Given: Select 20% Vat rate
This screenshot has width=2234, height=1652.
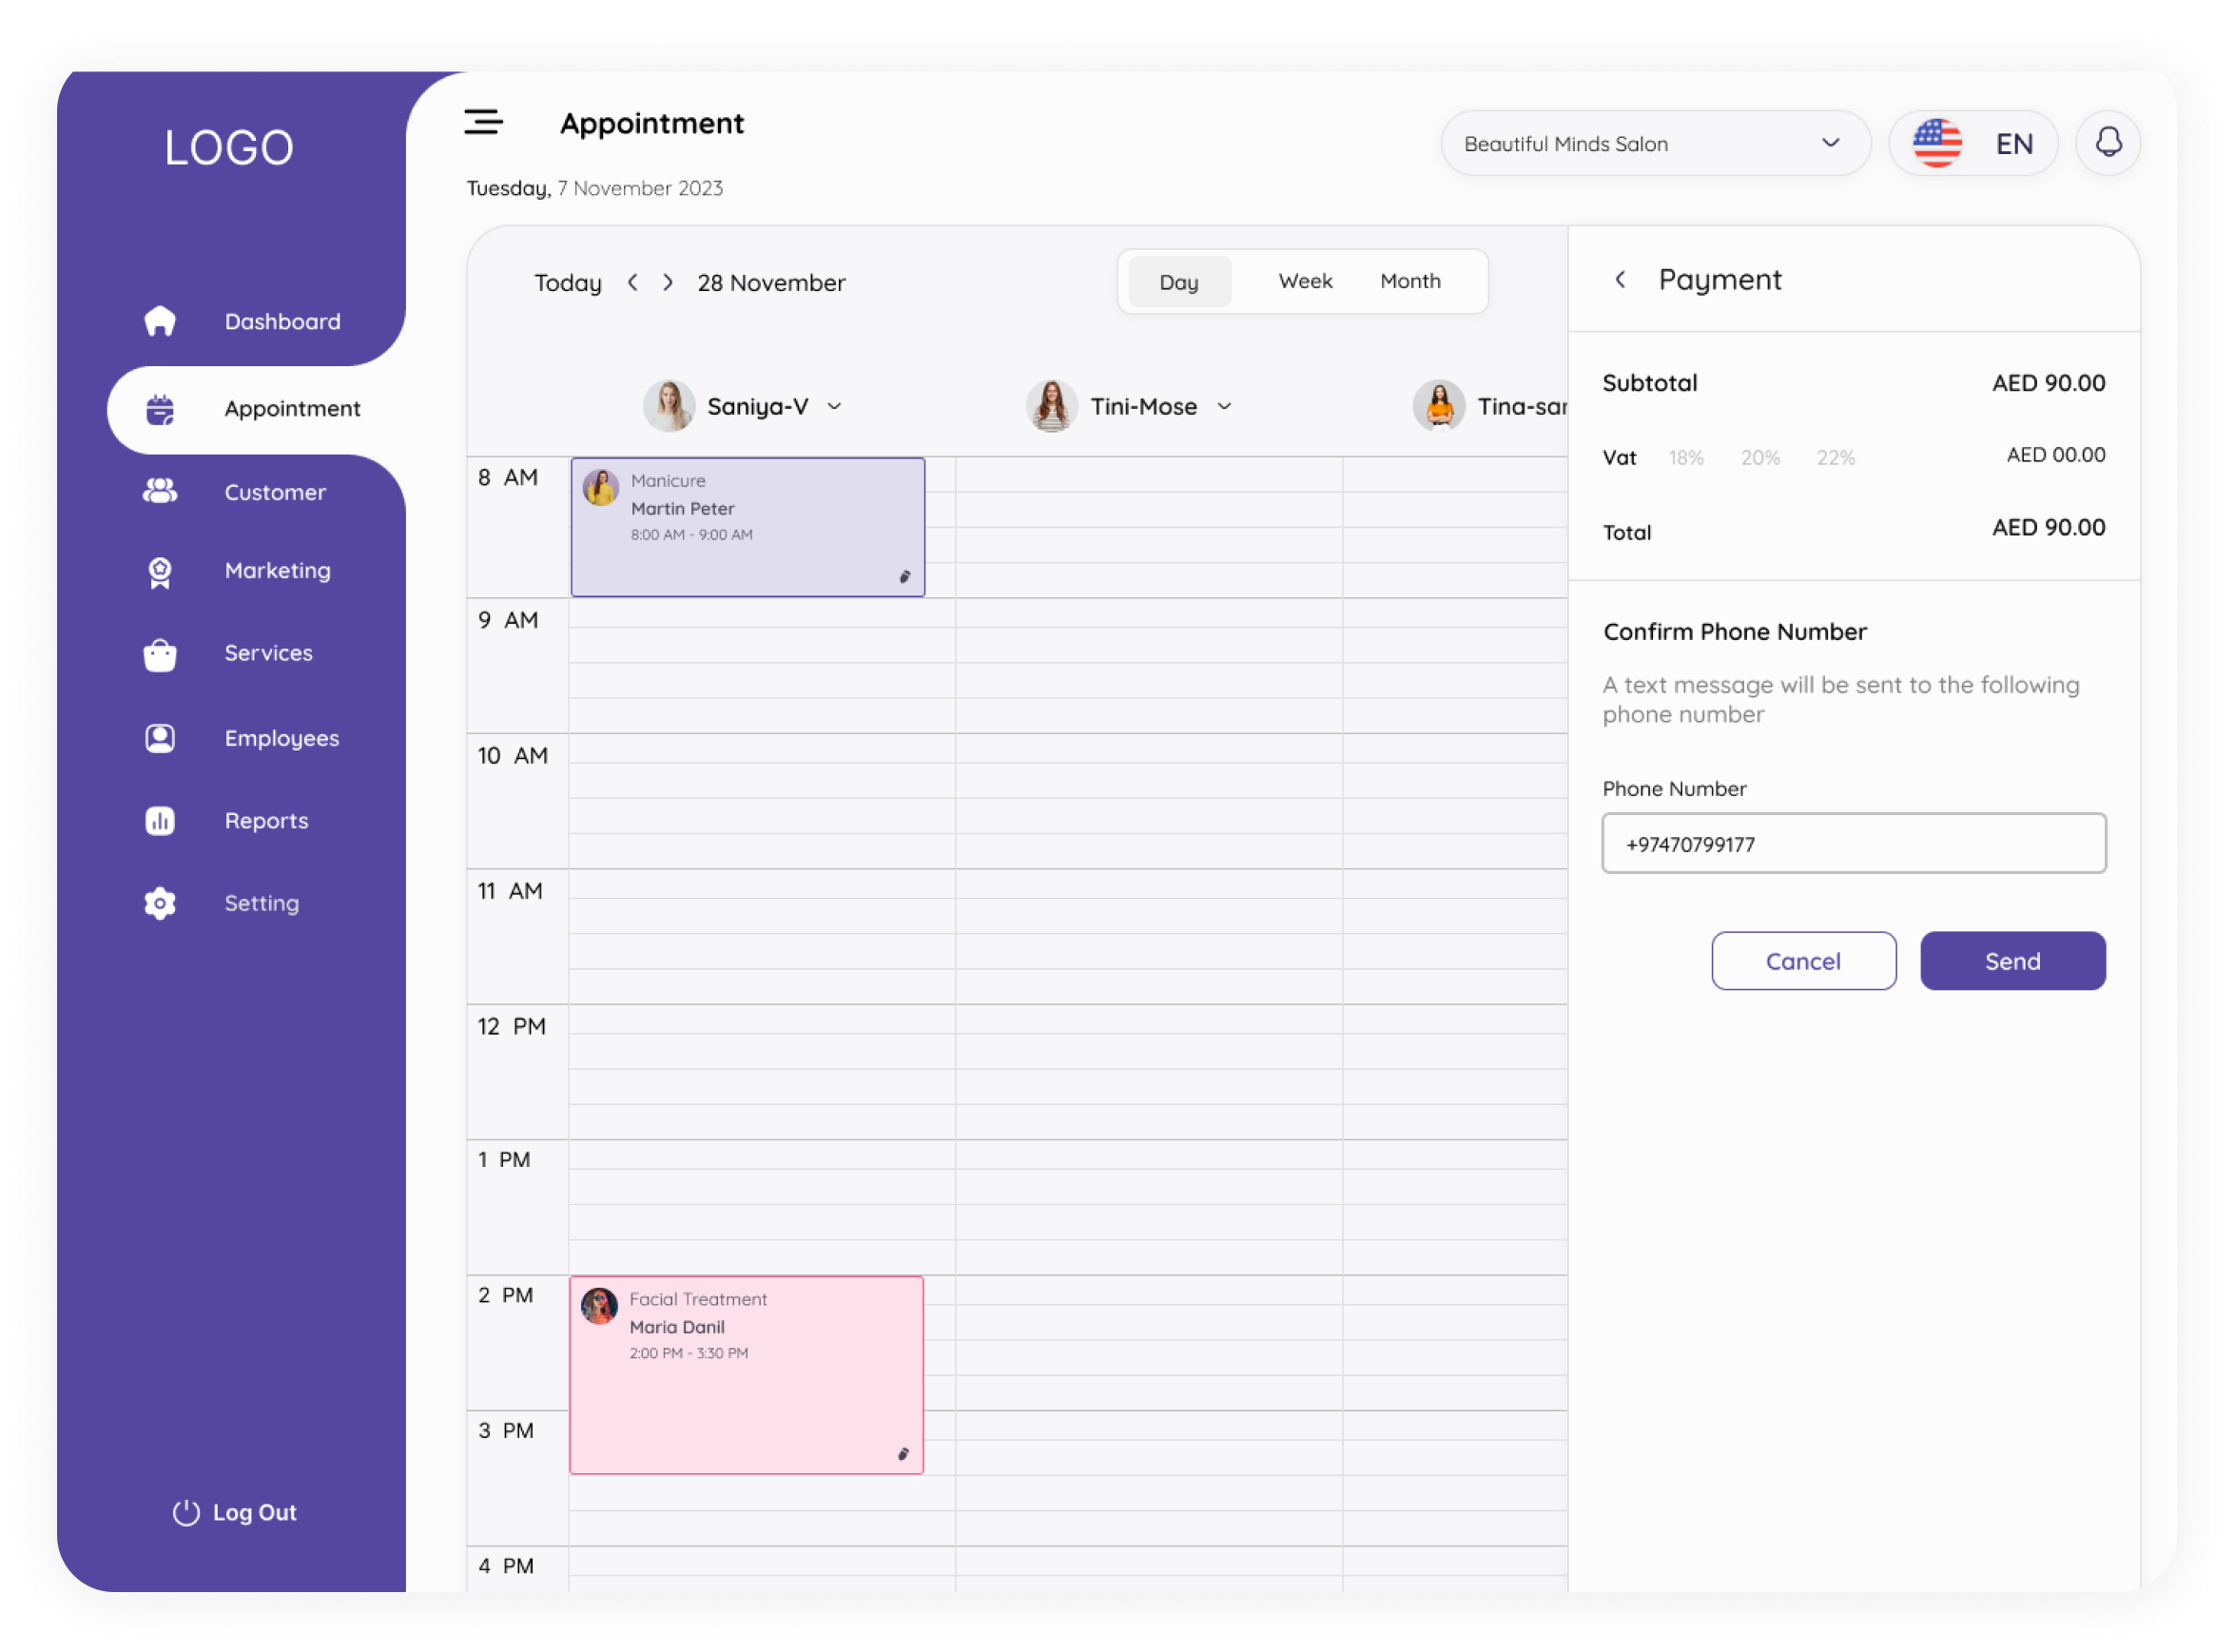Looking at the screenshot, I should point(1760,458).
